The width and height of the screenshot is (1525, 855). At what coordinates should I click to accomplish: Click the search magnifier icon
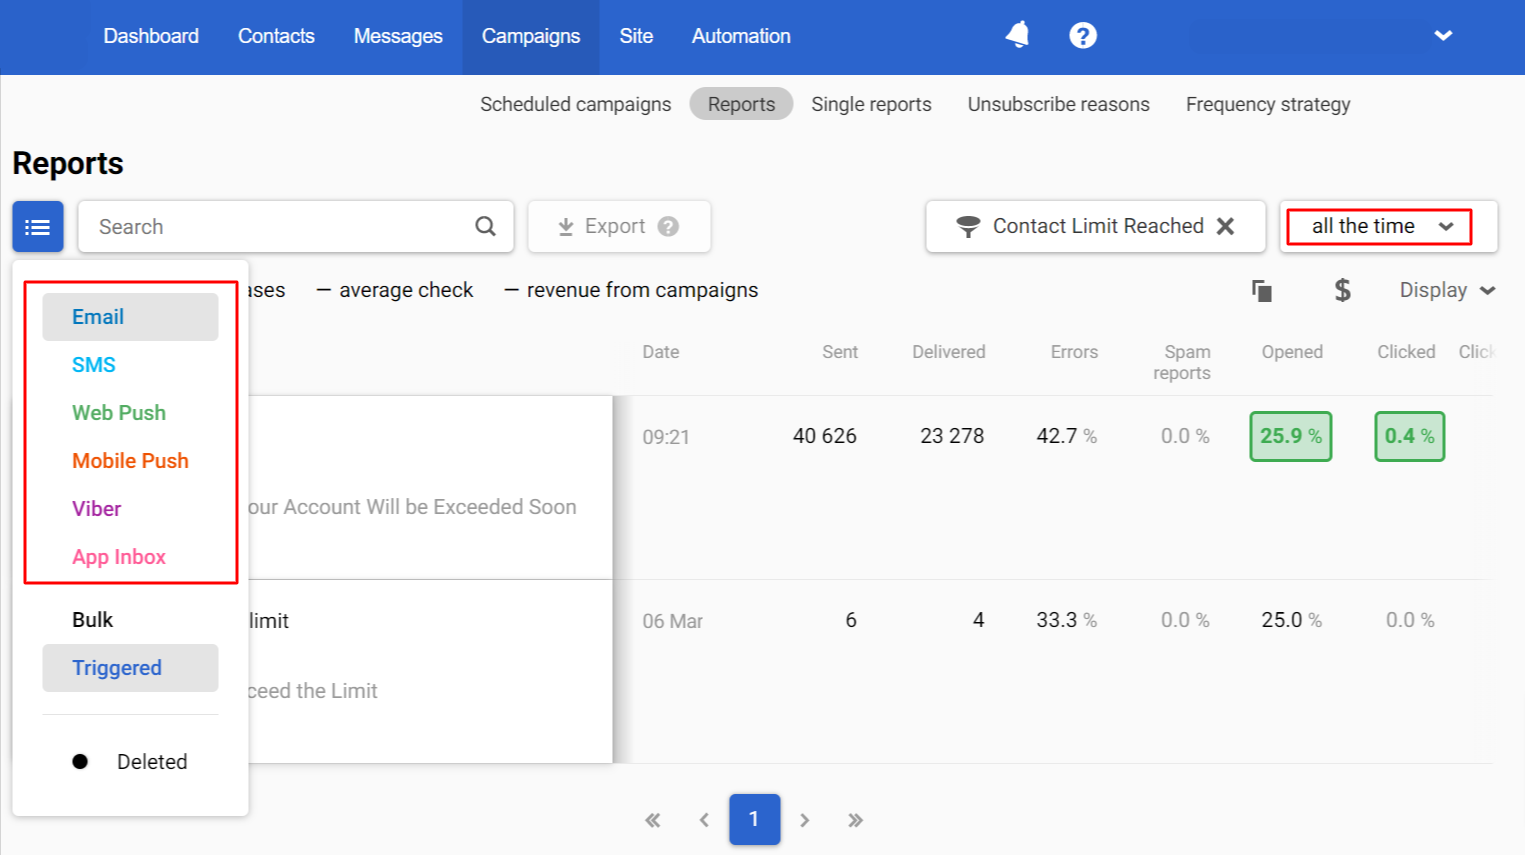tap(485, 227)
